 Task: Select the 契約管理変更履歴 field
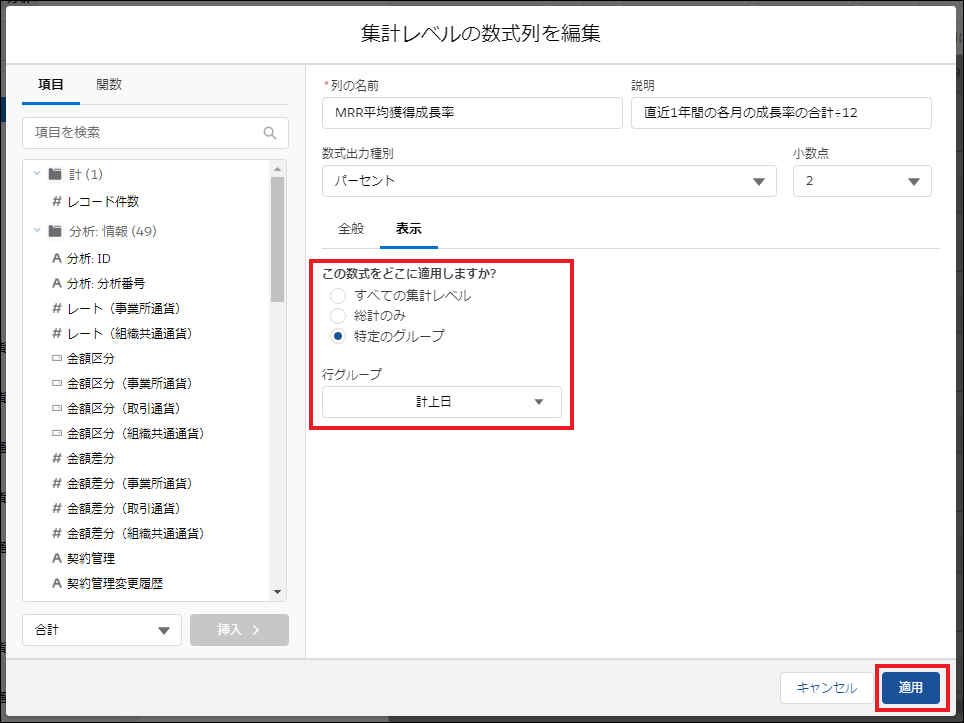pos(114,583)
